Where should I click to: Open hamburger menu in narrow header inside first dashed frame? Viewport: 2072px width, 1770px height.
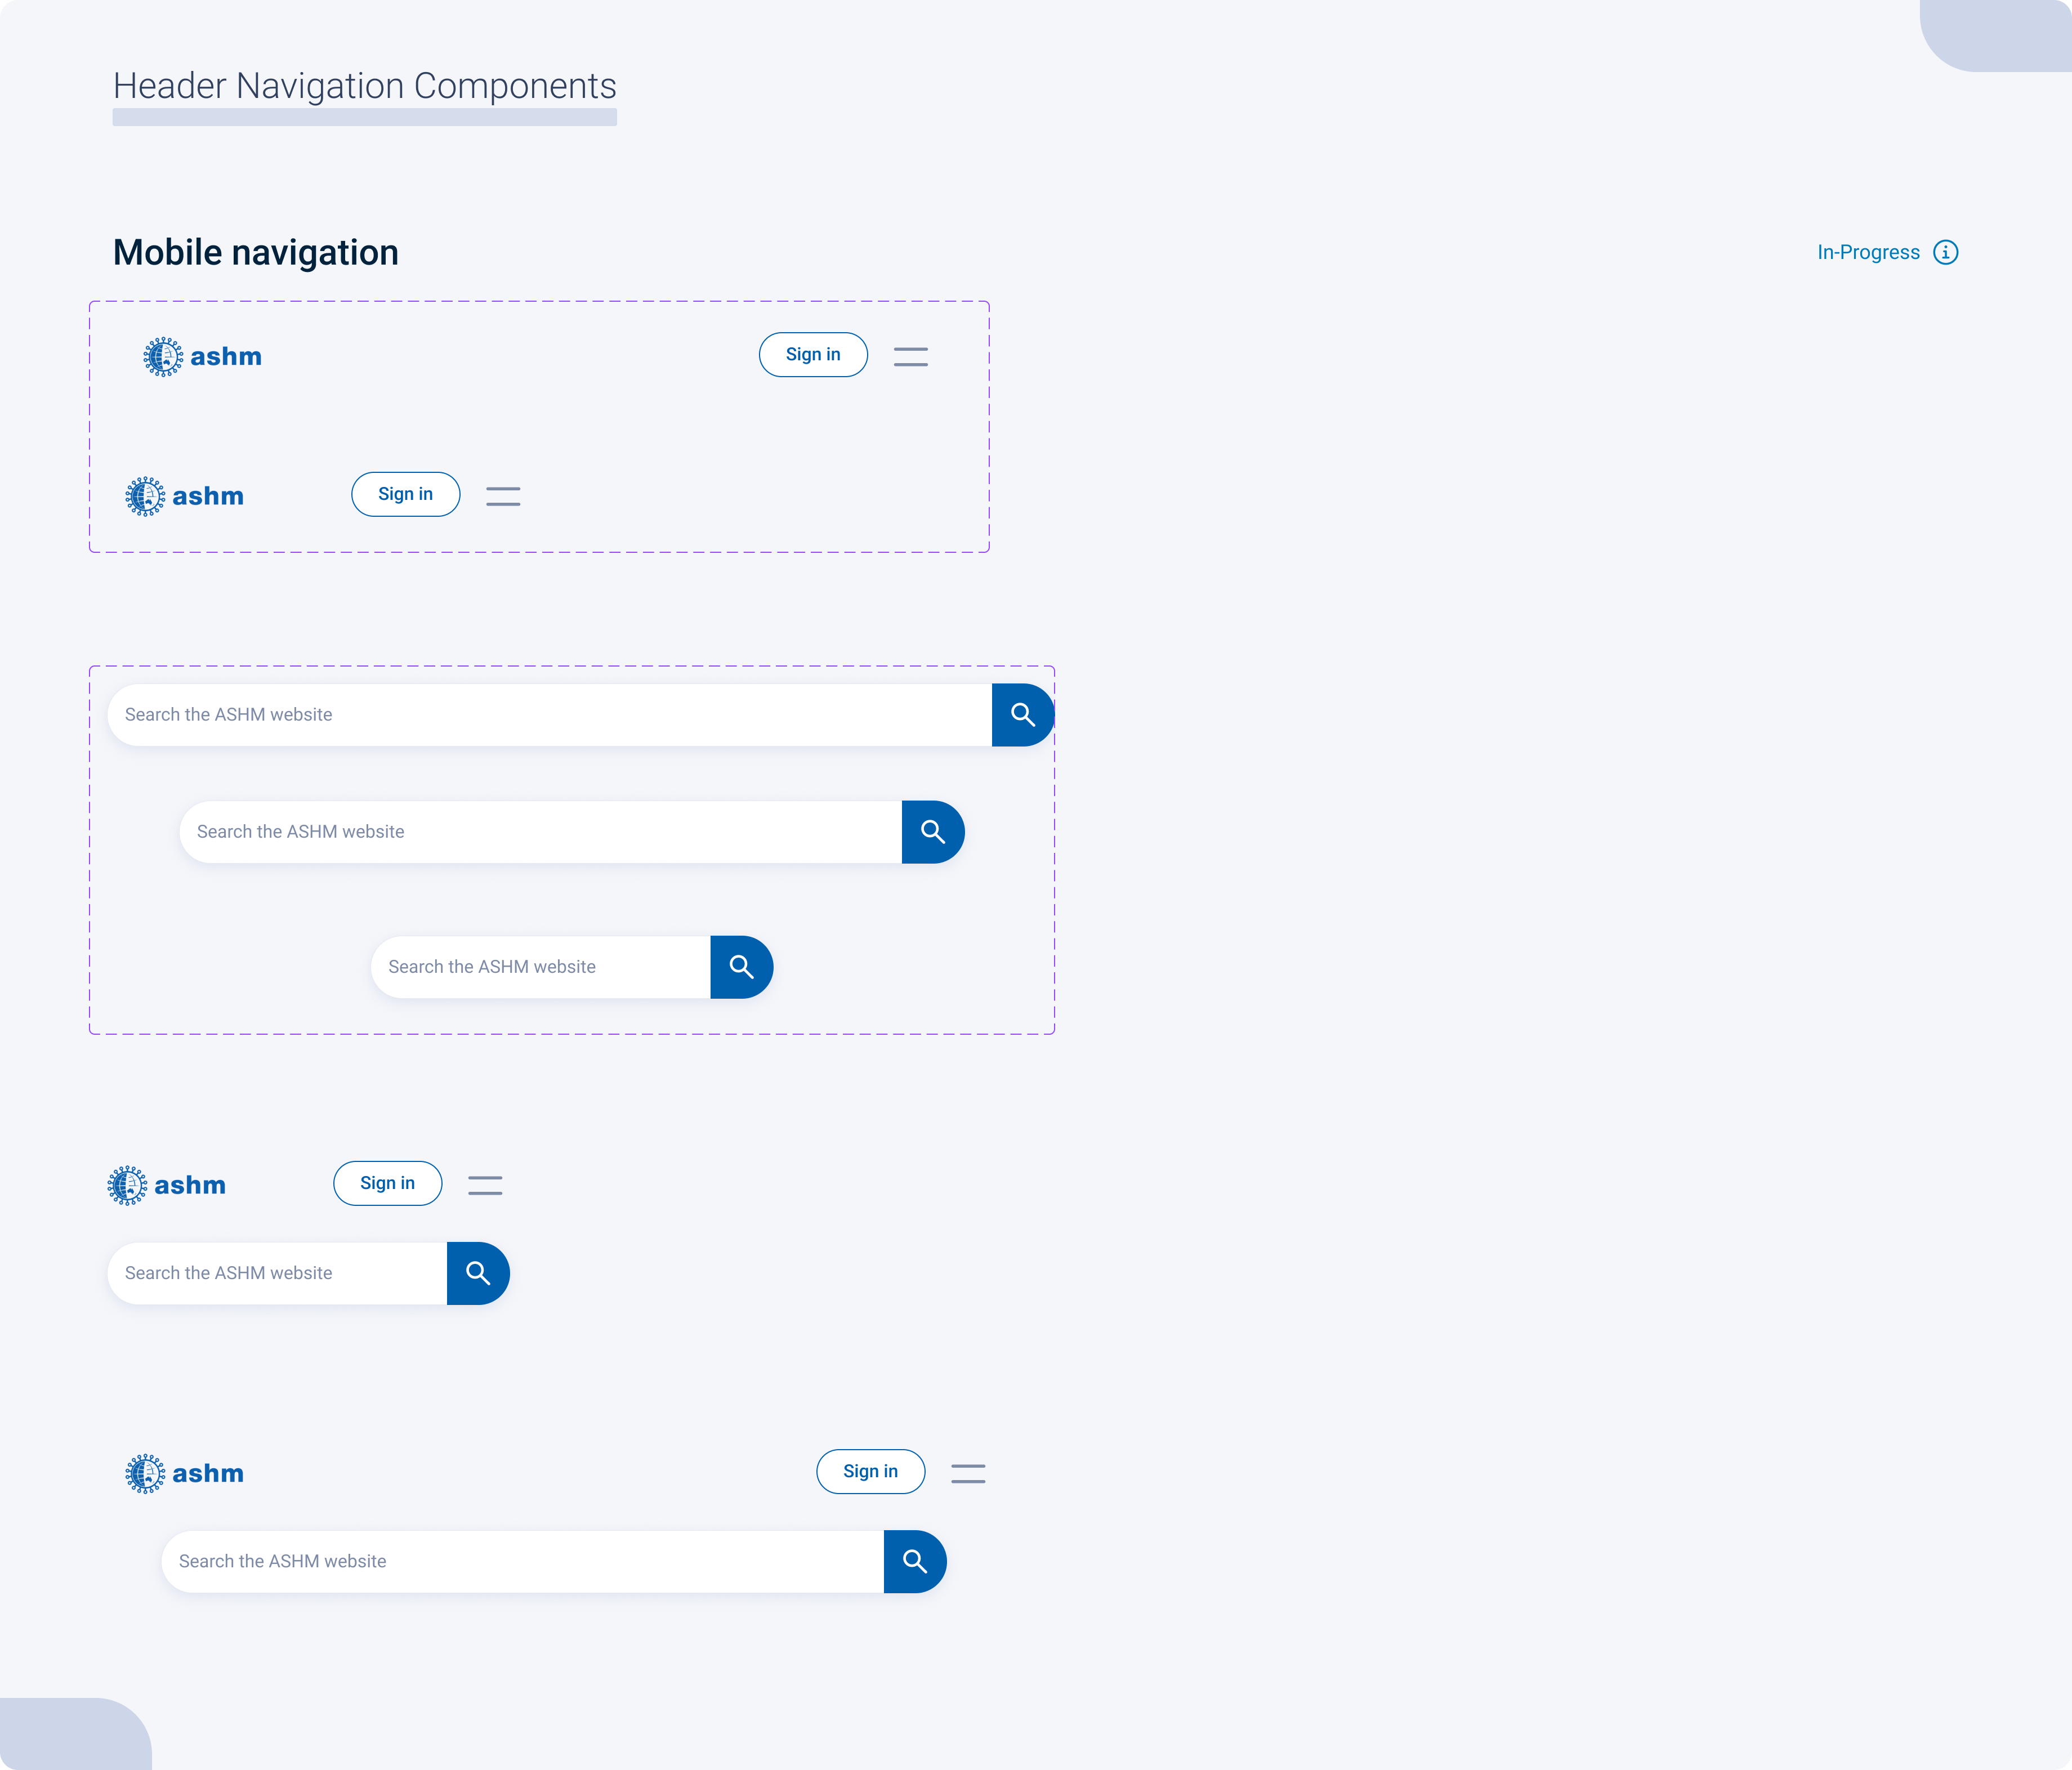coord(503,496)
